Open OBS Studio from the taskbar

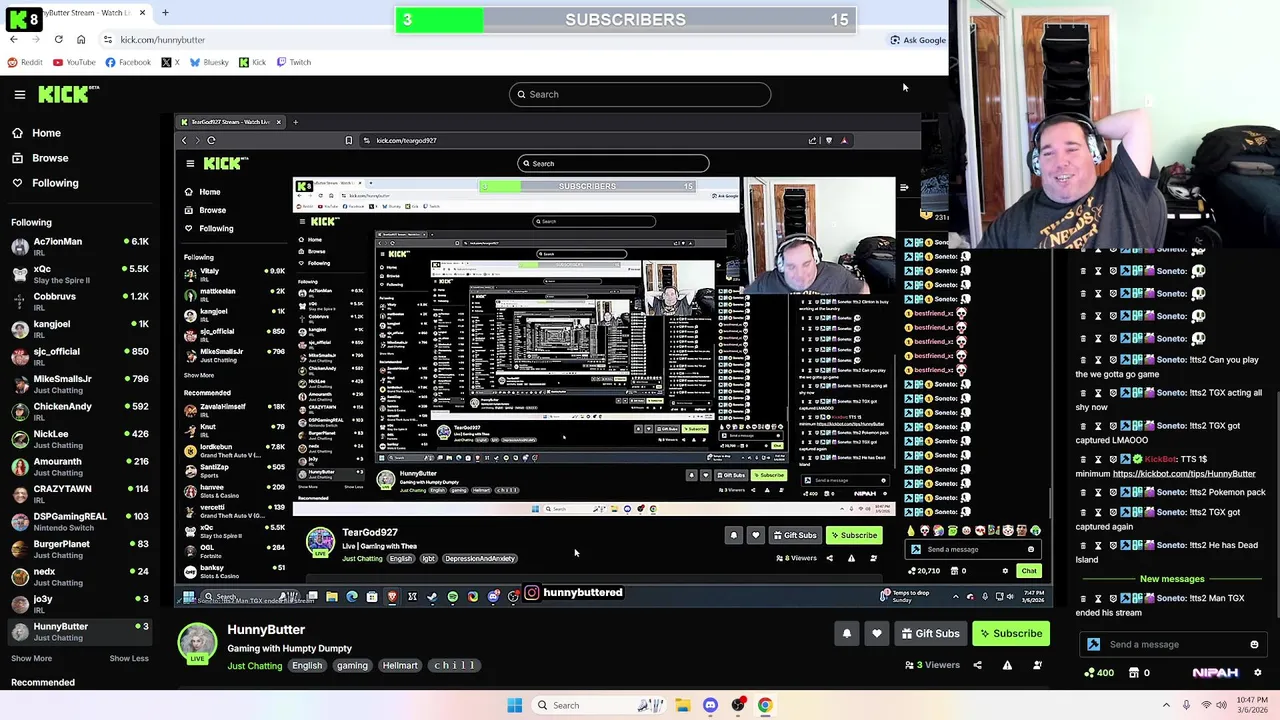pos(737,705)
